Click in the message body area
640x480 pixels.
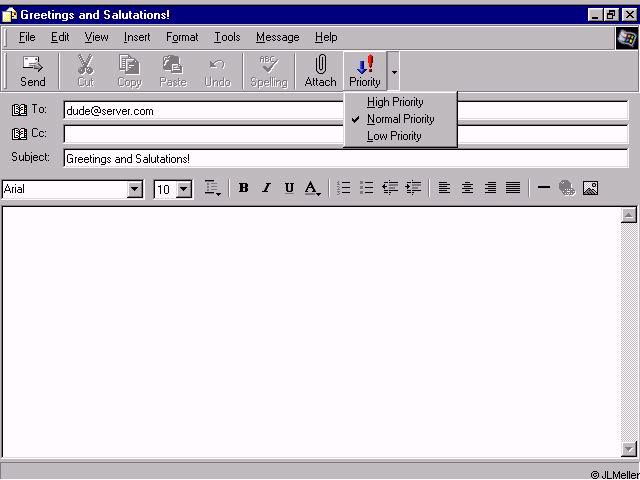pyautogui.click(x=311, y=331)
